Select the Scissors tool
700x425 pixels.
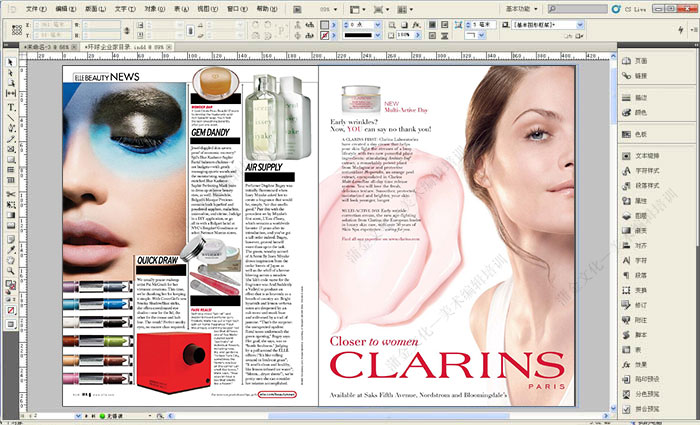pyautogui.click(x=11, y=194)
